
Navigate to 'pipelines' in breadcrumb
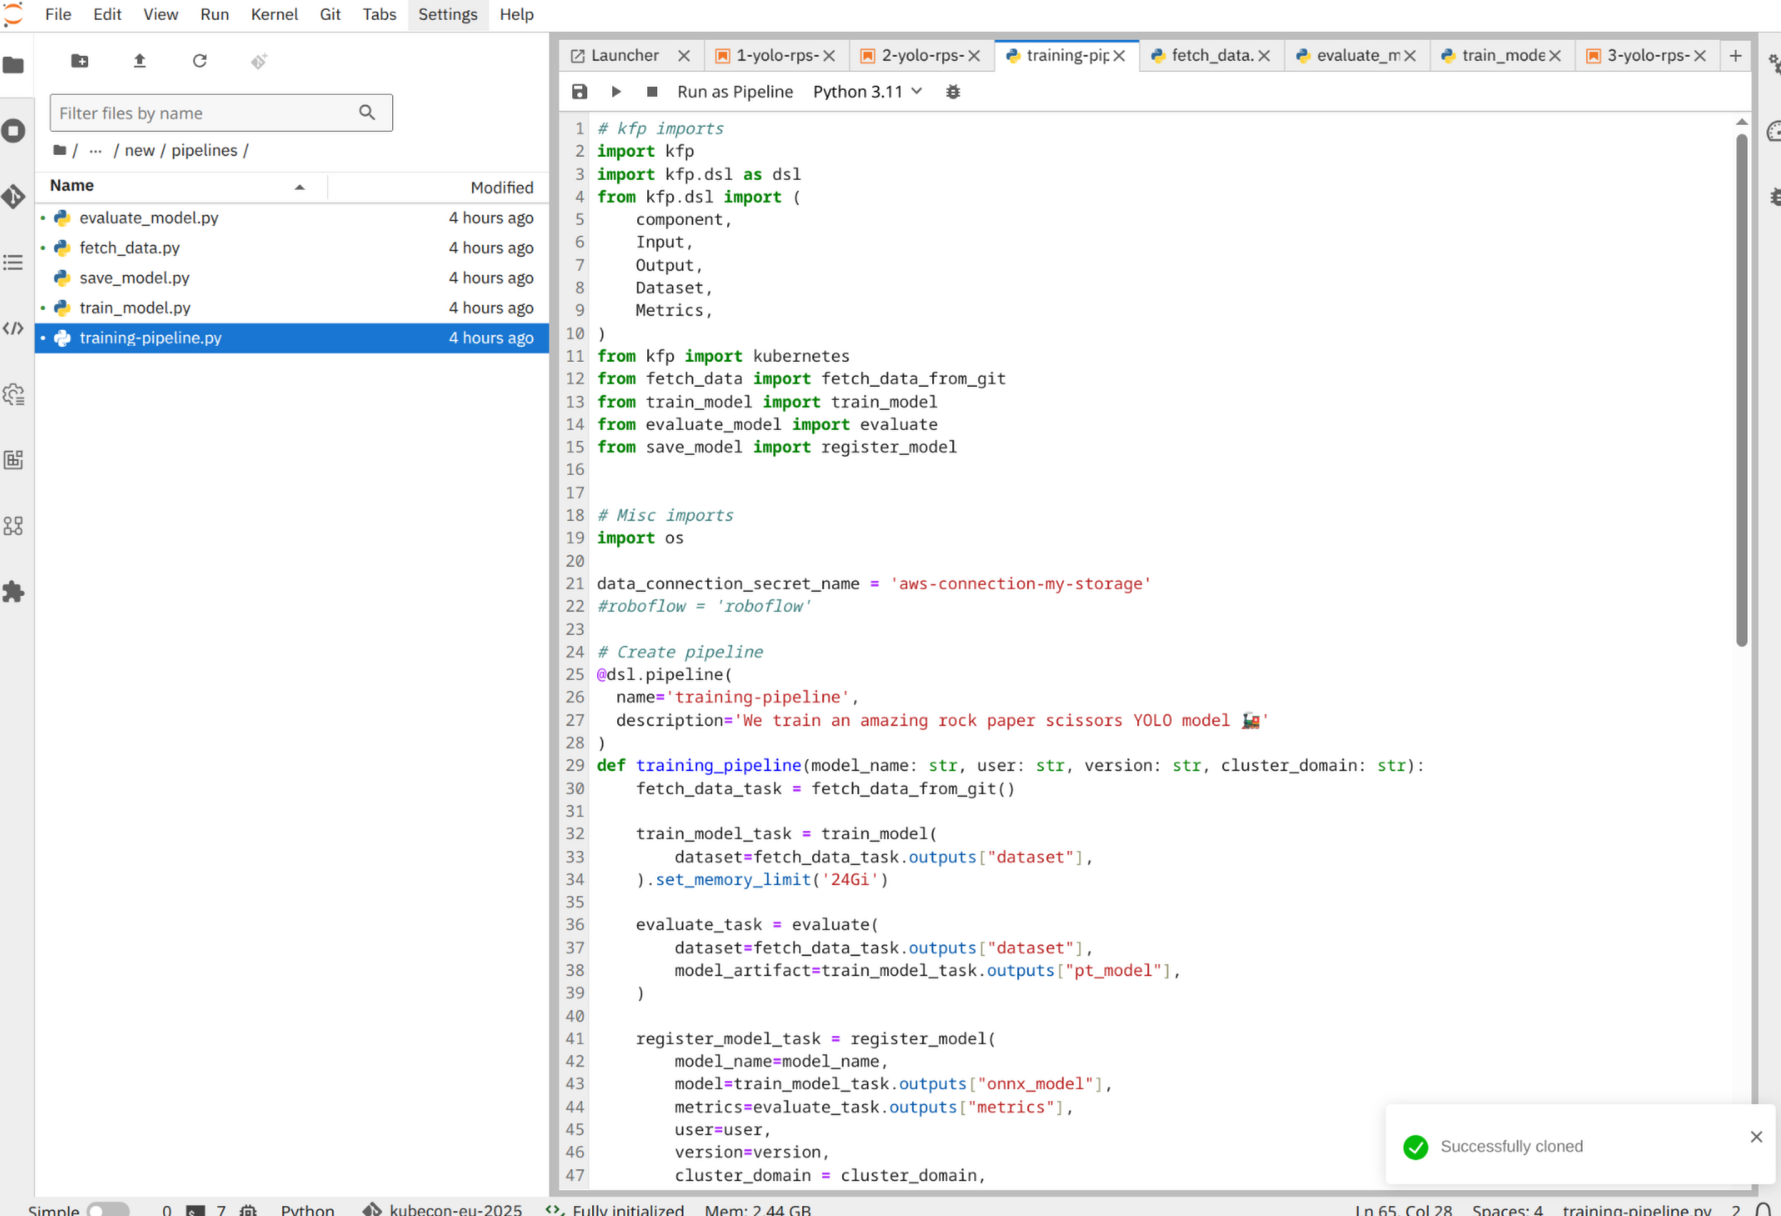204,150
